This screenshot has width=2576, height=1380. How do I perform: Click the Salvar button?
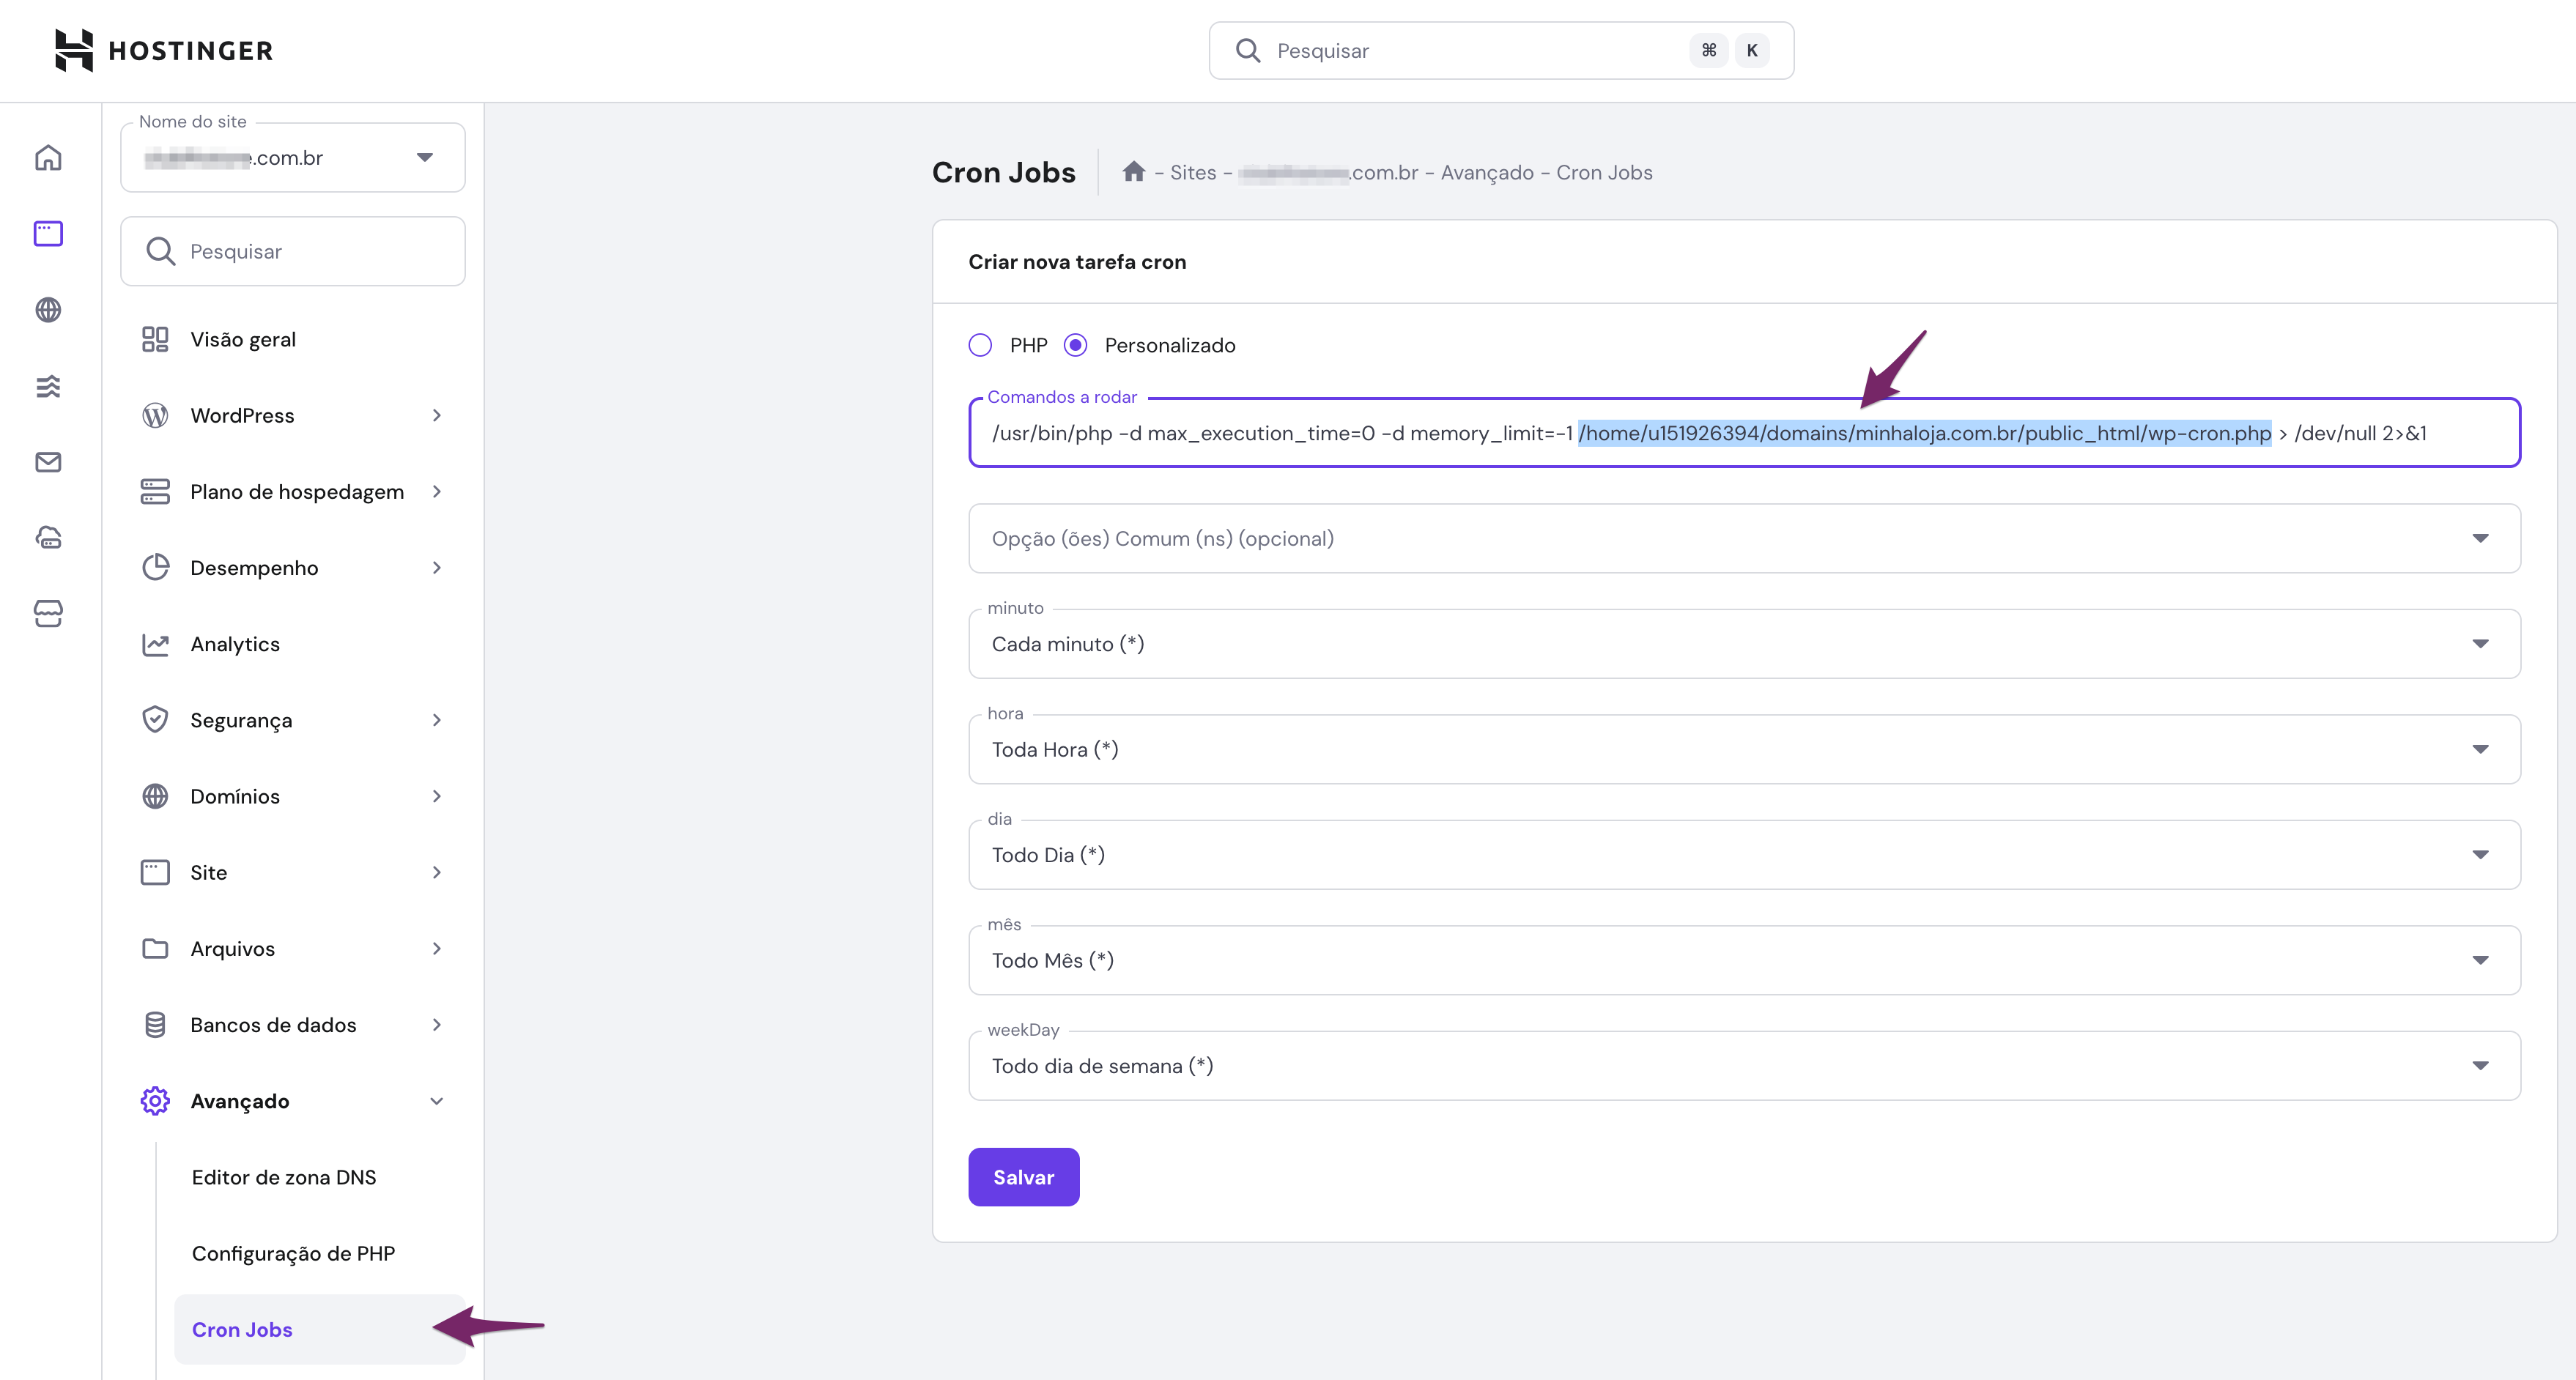click(x=1023, y=1177)
